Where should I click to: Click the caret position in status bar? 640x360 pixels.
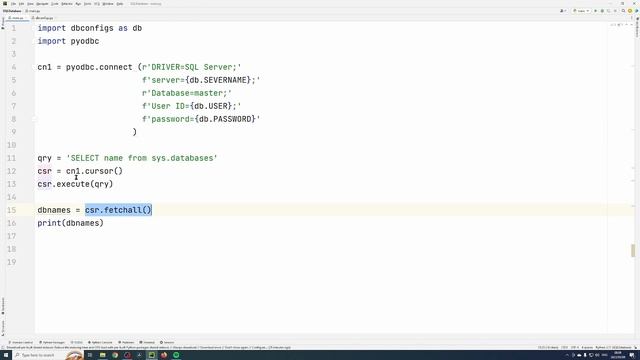[x=548, y=348]
